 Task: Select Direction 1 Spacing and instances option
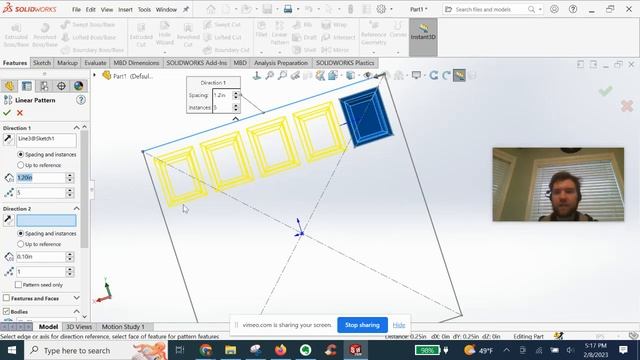[x=20, y=154]
